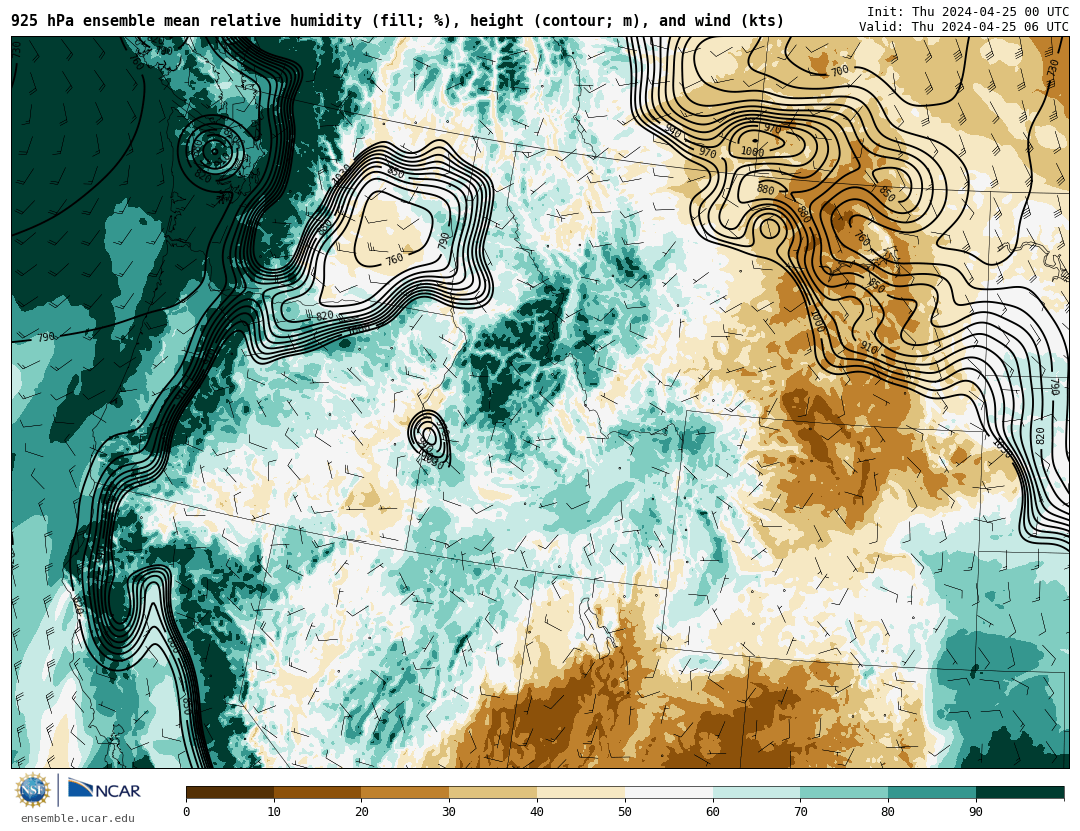
Task: Click the NCAR logo
Action: tap(104, 790)
